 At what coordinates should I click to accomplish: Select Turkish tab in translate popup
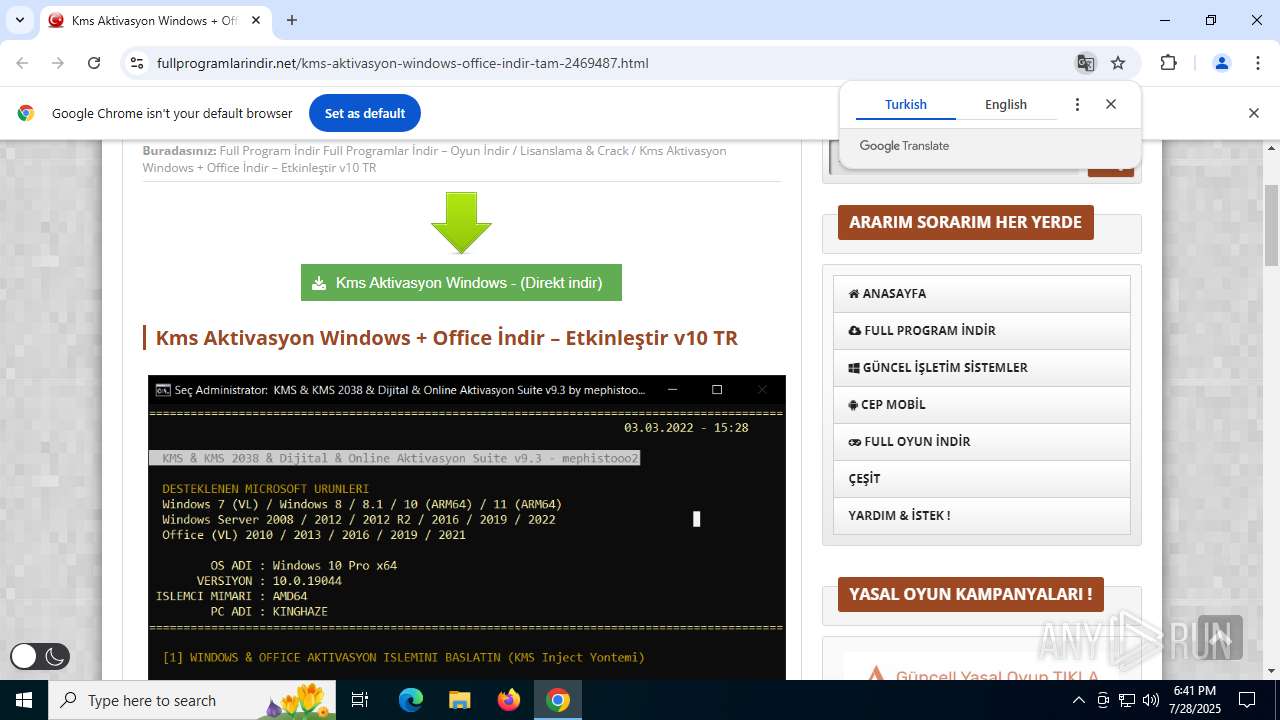point(906,104)
